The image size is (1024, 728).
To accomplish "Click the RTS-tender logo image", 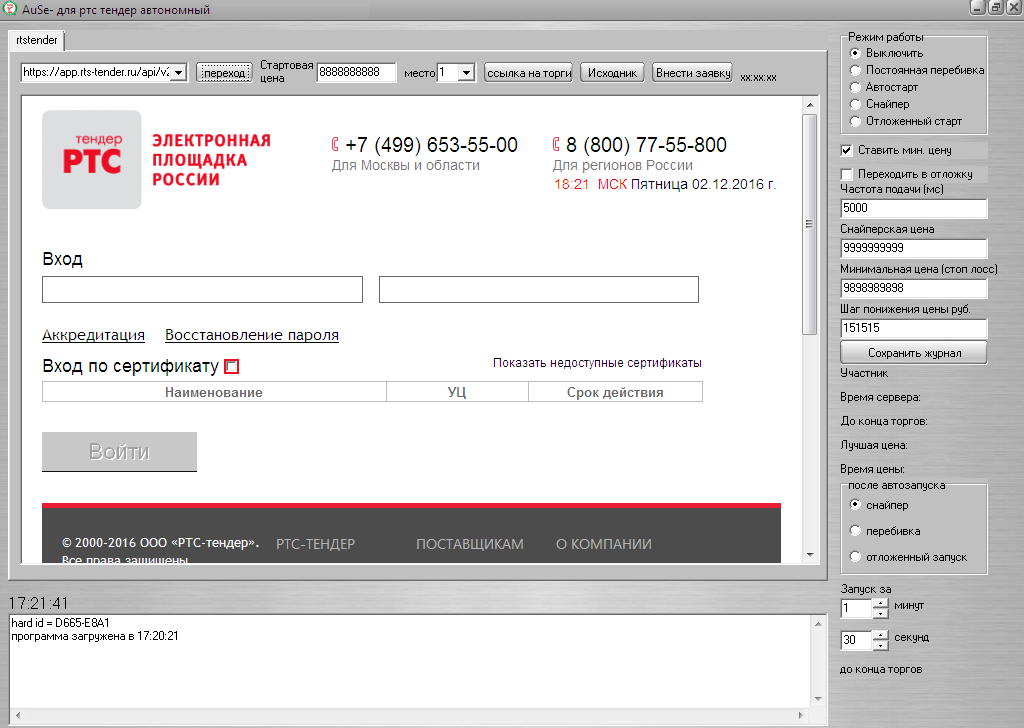I will (x=92, y=159).
